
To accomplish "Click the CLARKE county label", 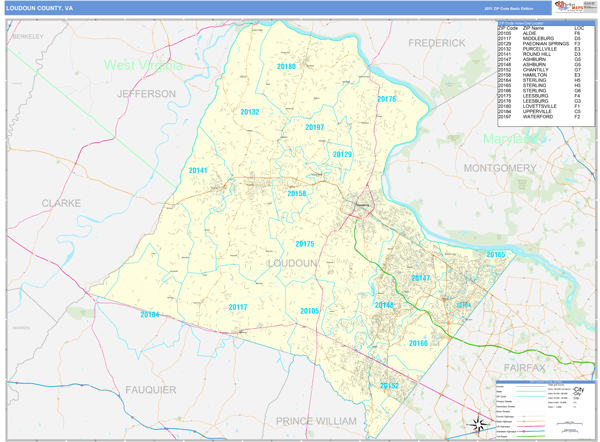I will click(61, 203).
